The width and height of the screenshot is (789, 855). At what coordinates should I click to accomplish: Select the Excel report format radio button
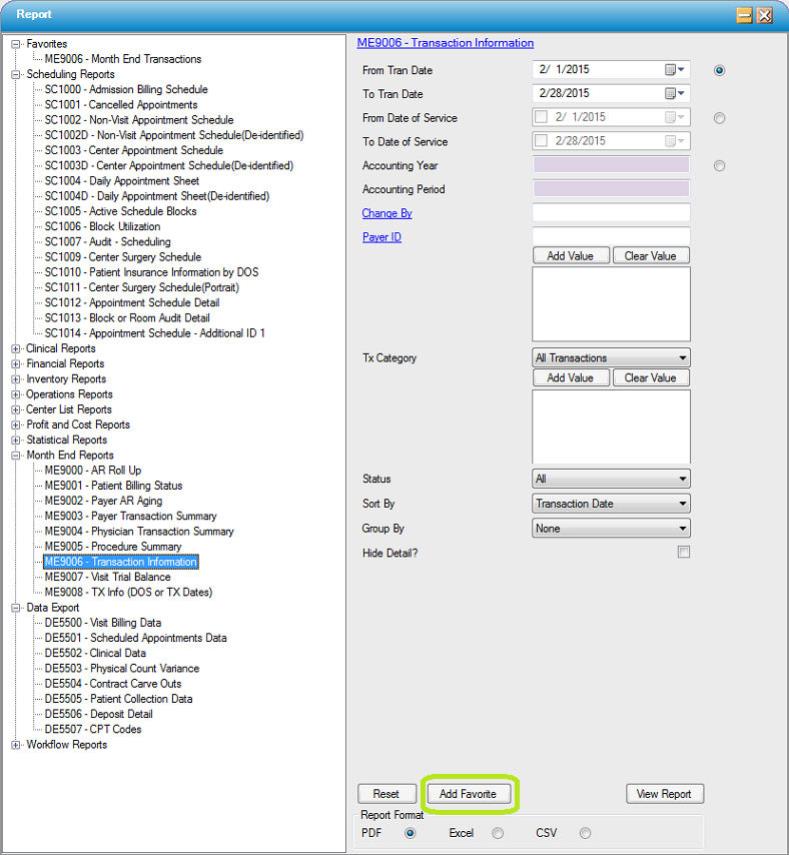(497, 833)
